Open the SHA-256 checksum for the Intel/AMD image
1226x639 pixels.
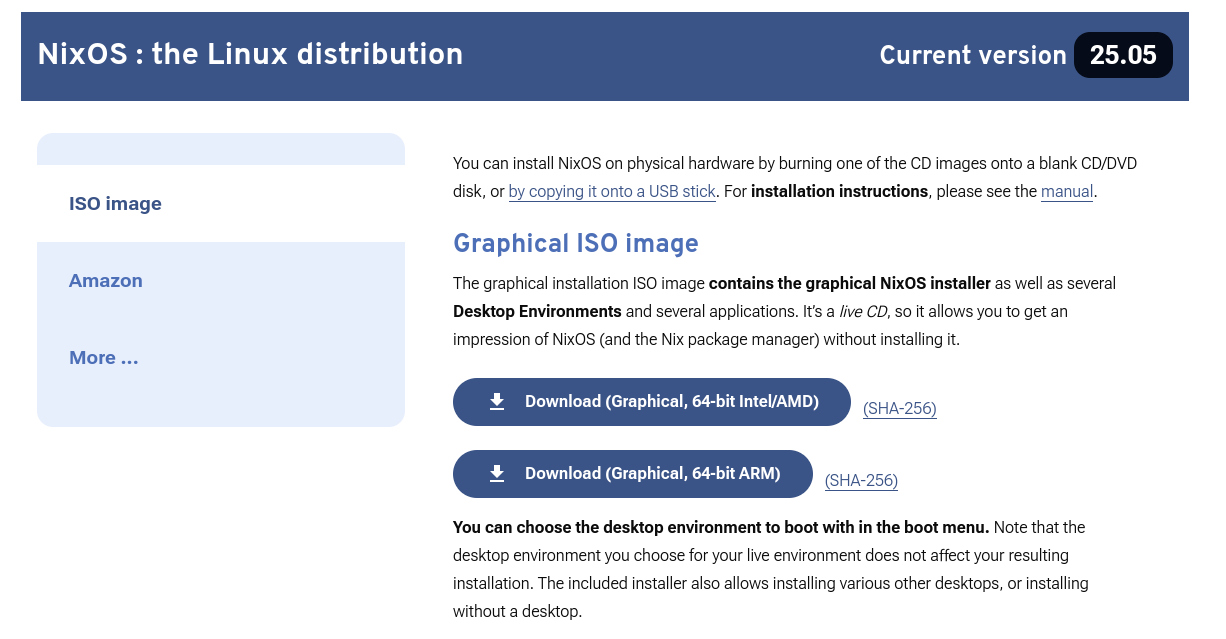(x=899, y=408)
